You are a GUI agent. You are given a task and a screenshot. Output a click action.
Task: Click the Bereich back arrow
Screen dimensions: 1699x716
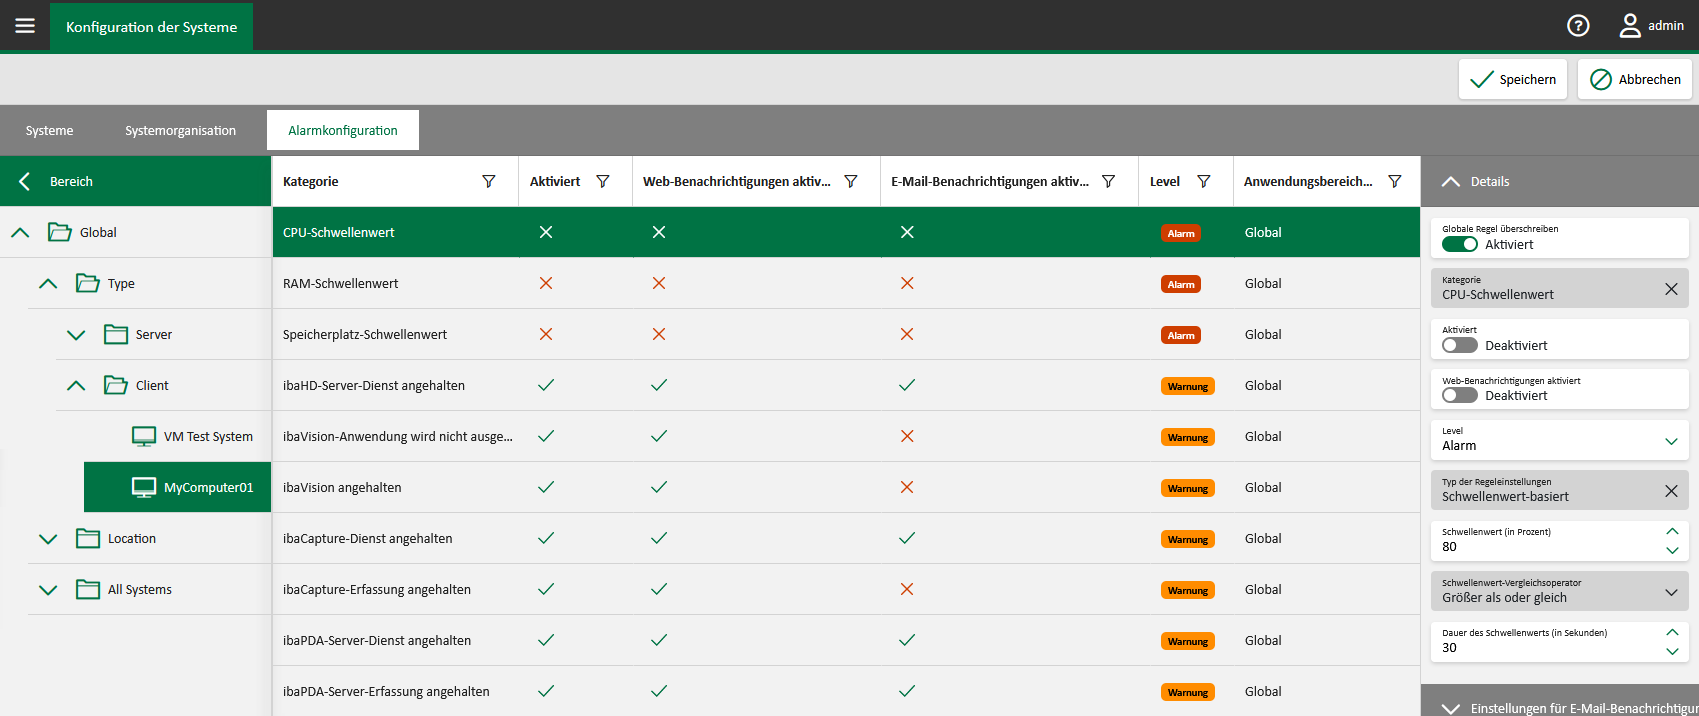click(25, 181)
